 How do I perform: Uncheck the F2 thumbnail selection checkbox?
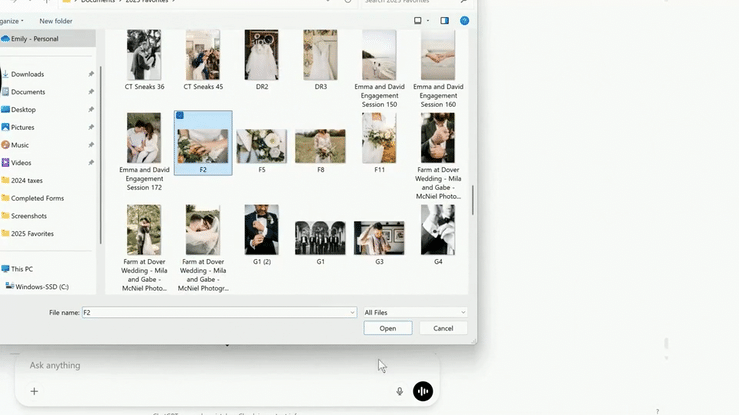(180, 115)
